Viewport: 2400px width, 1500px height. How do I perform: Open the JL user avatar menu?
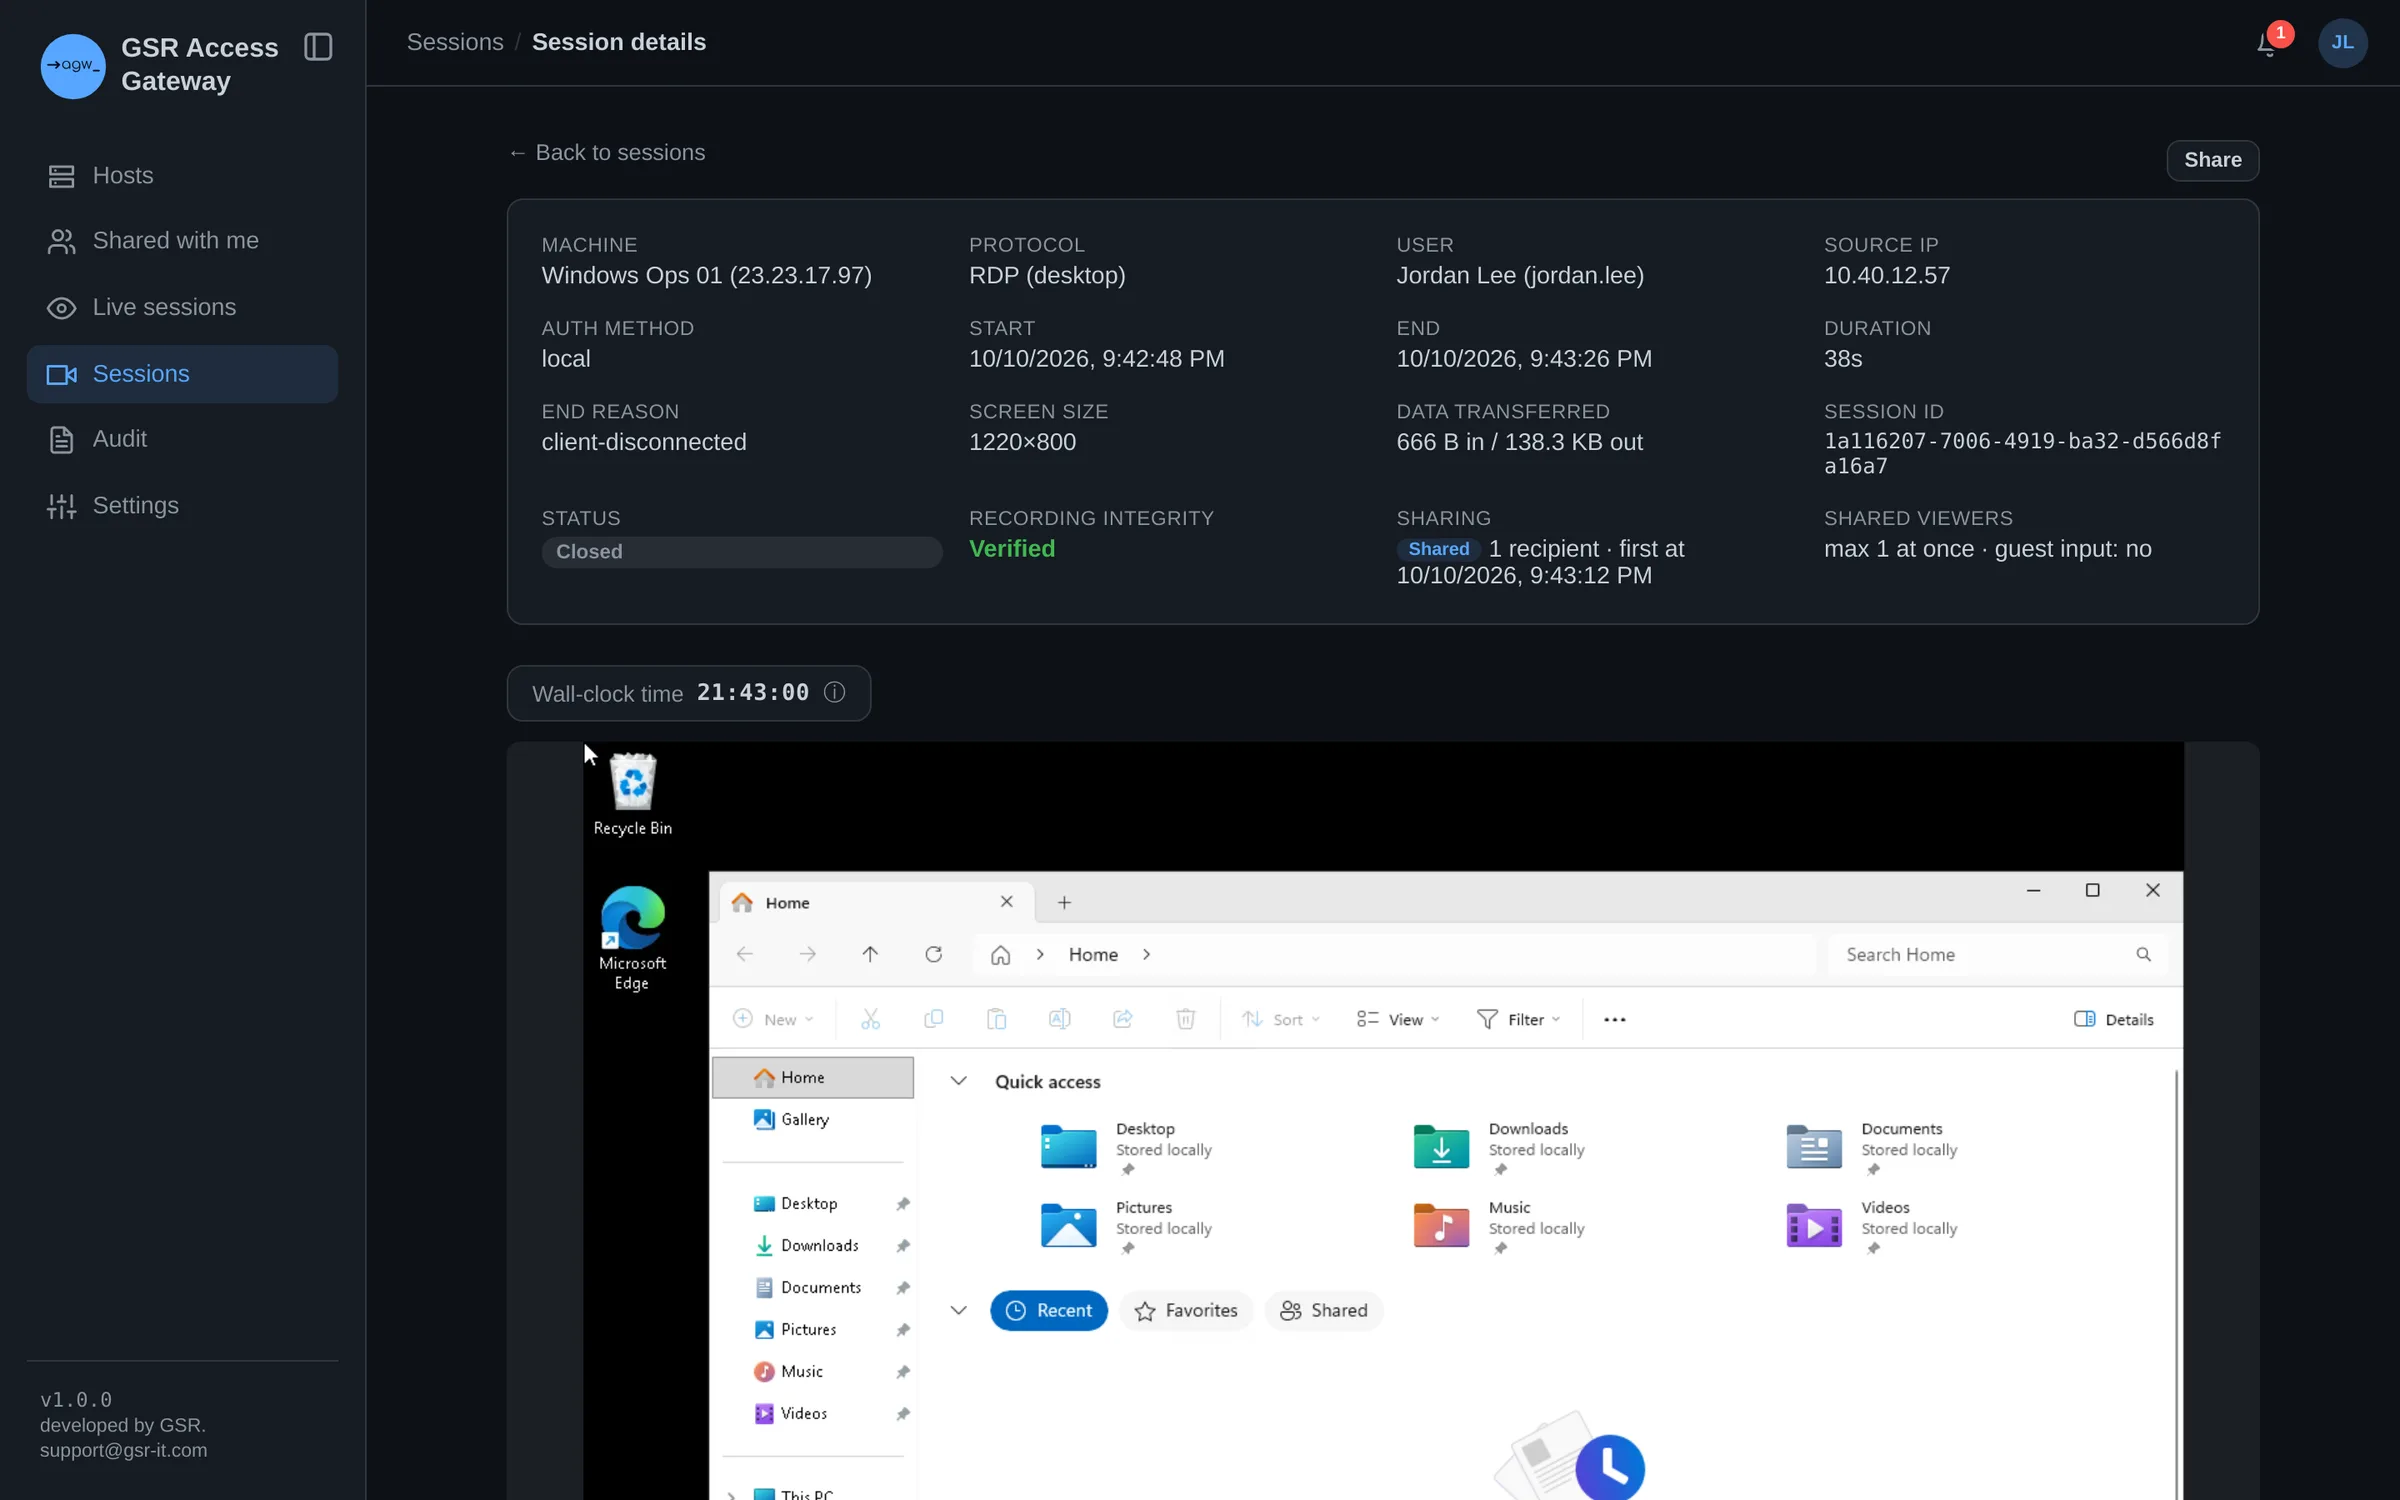click(x=2342, y=43)
